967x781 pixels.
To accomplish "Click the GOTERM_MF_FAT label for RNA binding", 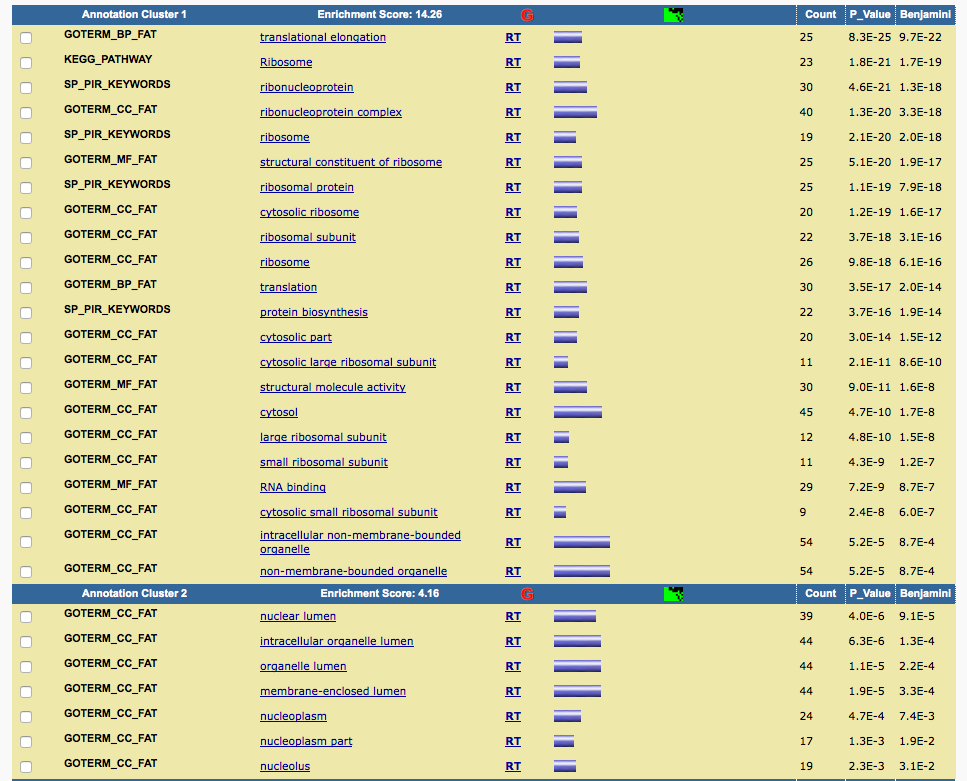I will (110, 484).
